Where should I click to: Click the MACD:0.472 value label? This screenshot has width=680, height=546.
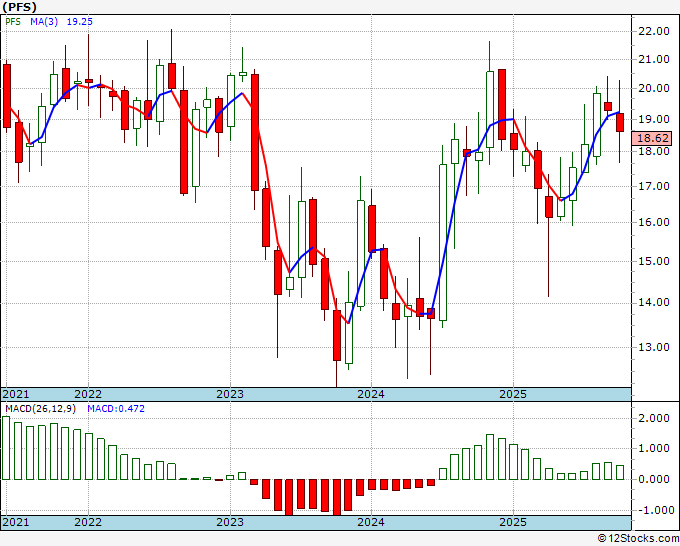(x=116, y=409)
